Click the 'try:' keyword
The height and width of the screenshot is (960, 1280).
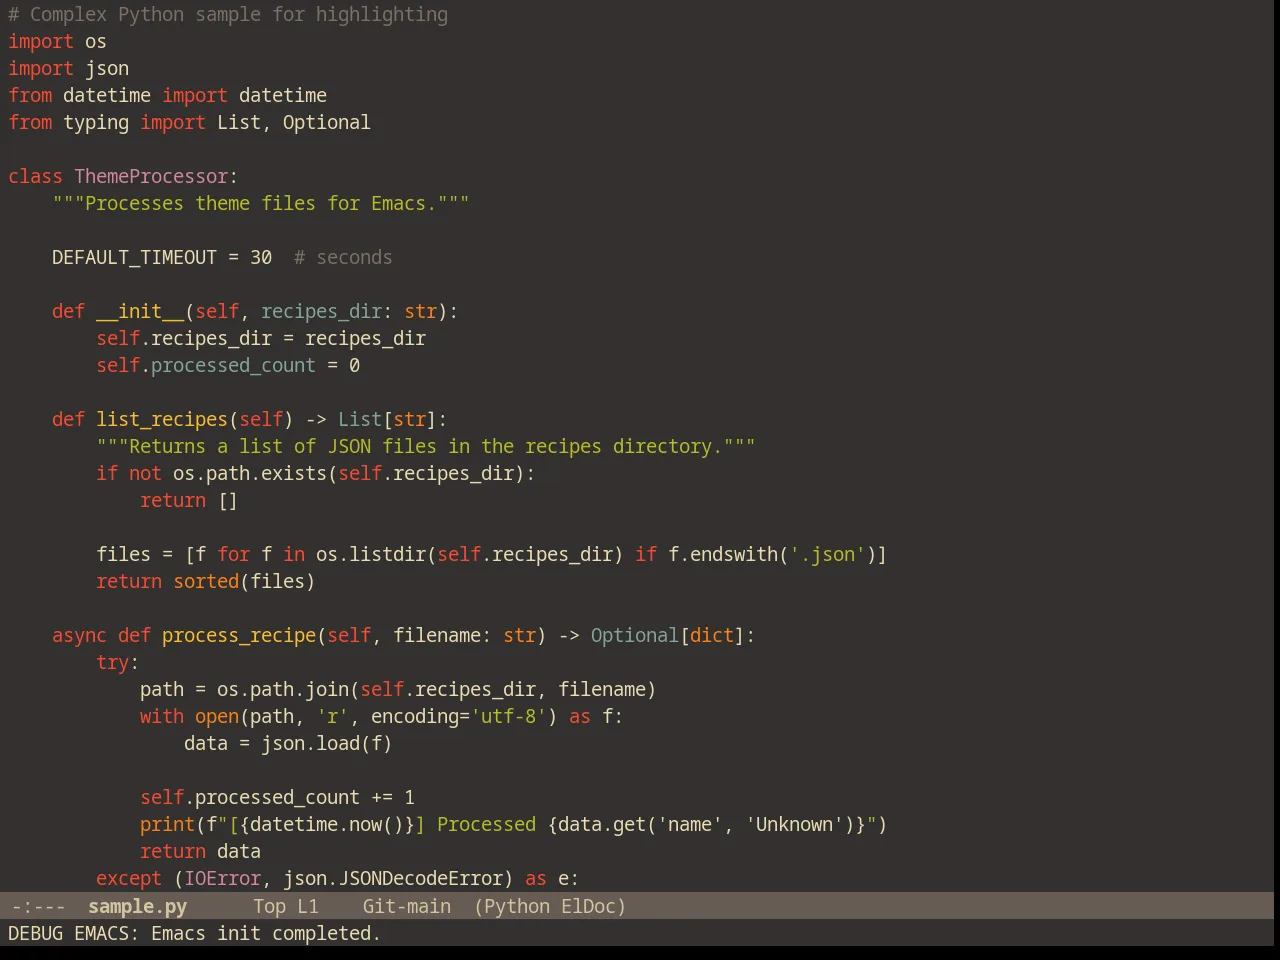117,662
